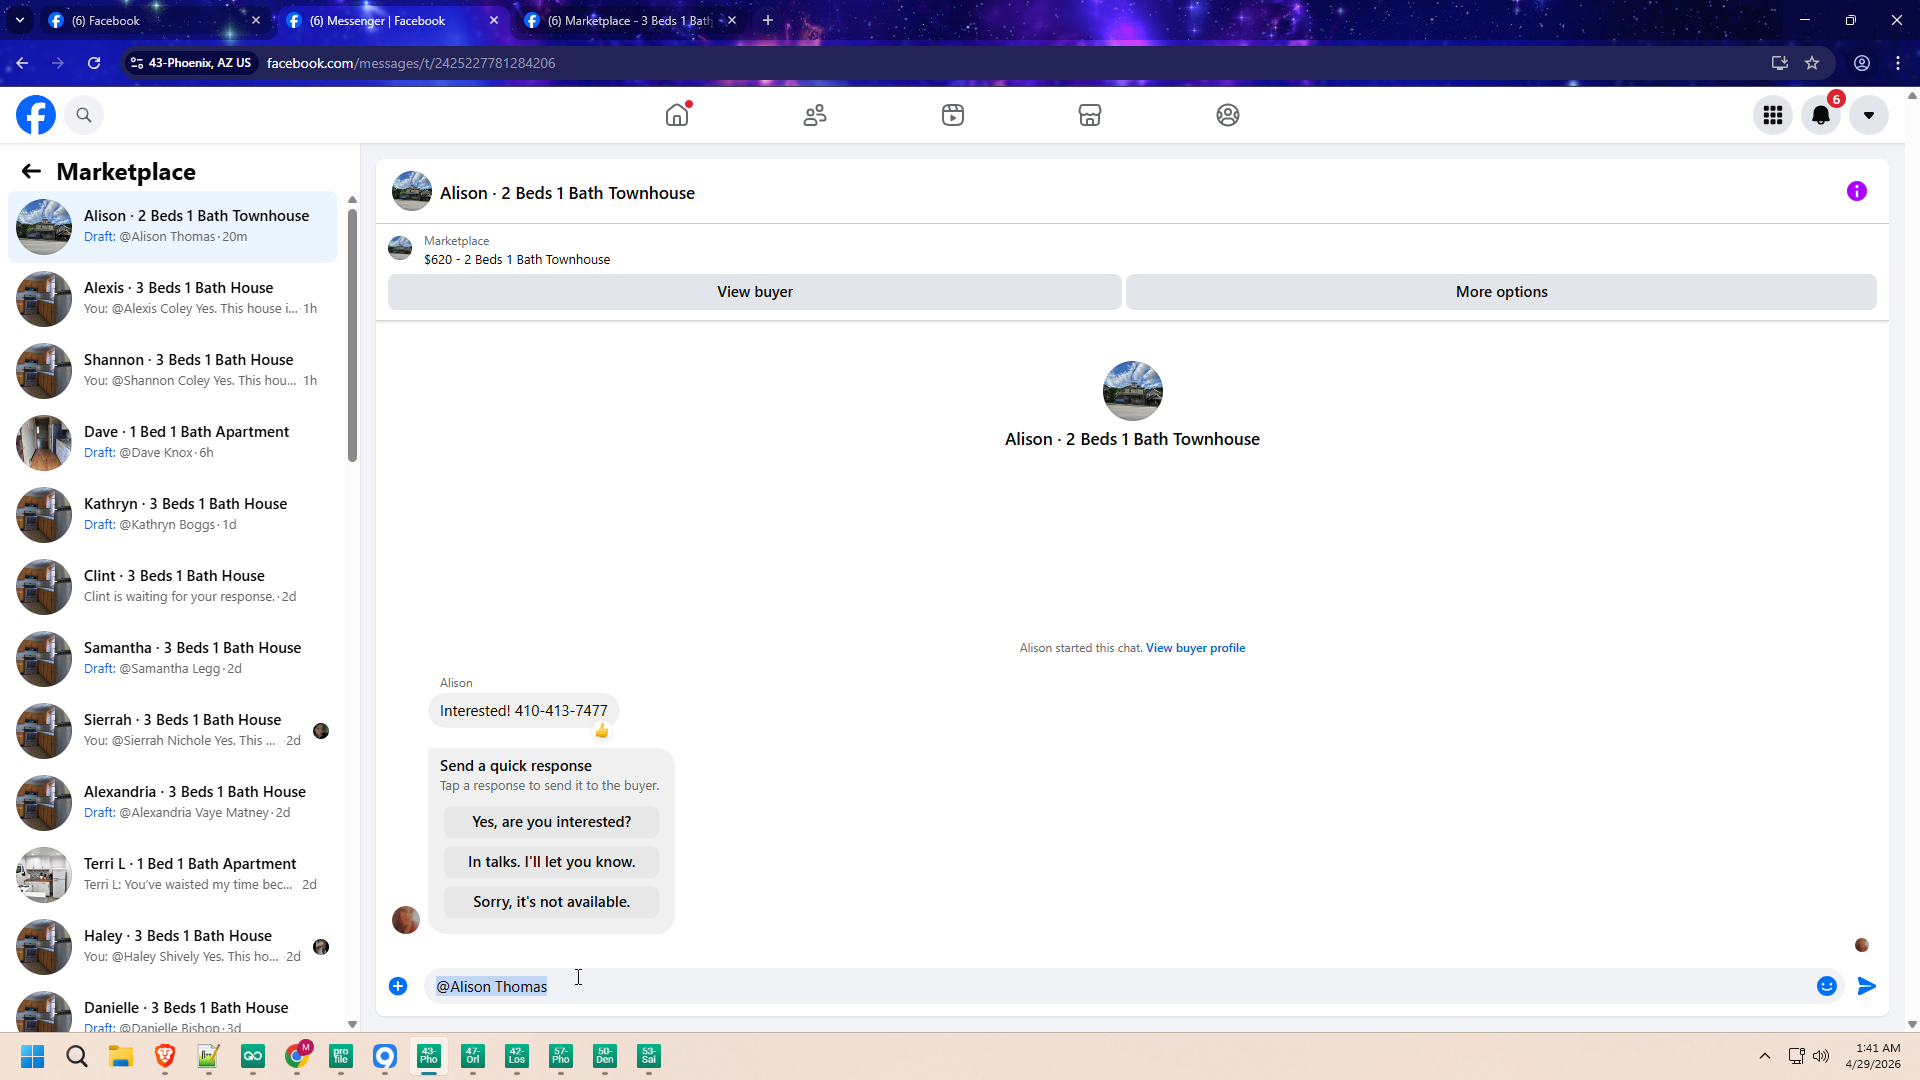Expand the account dropdown arrow
Screen dimensions: 1920x1080
1868,115
